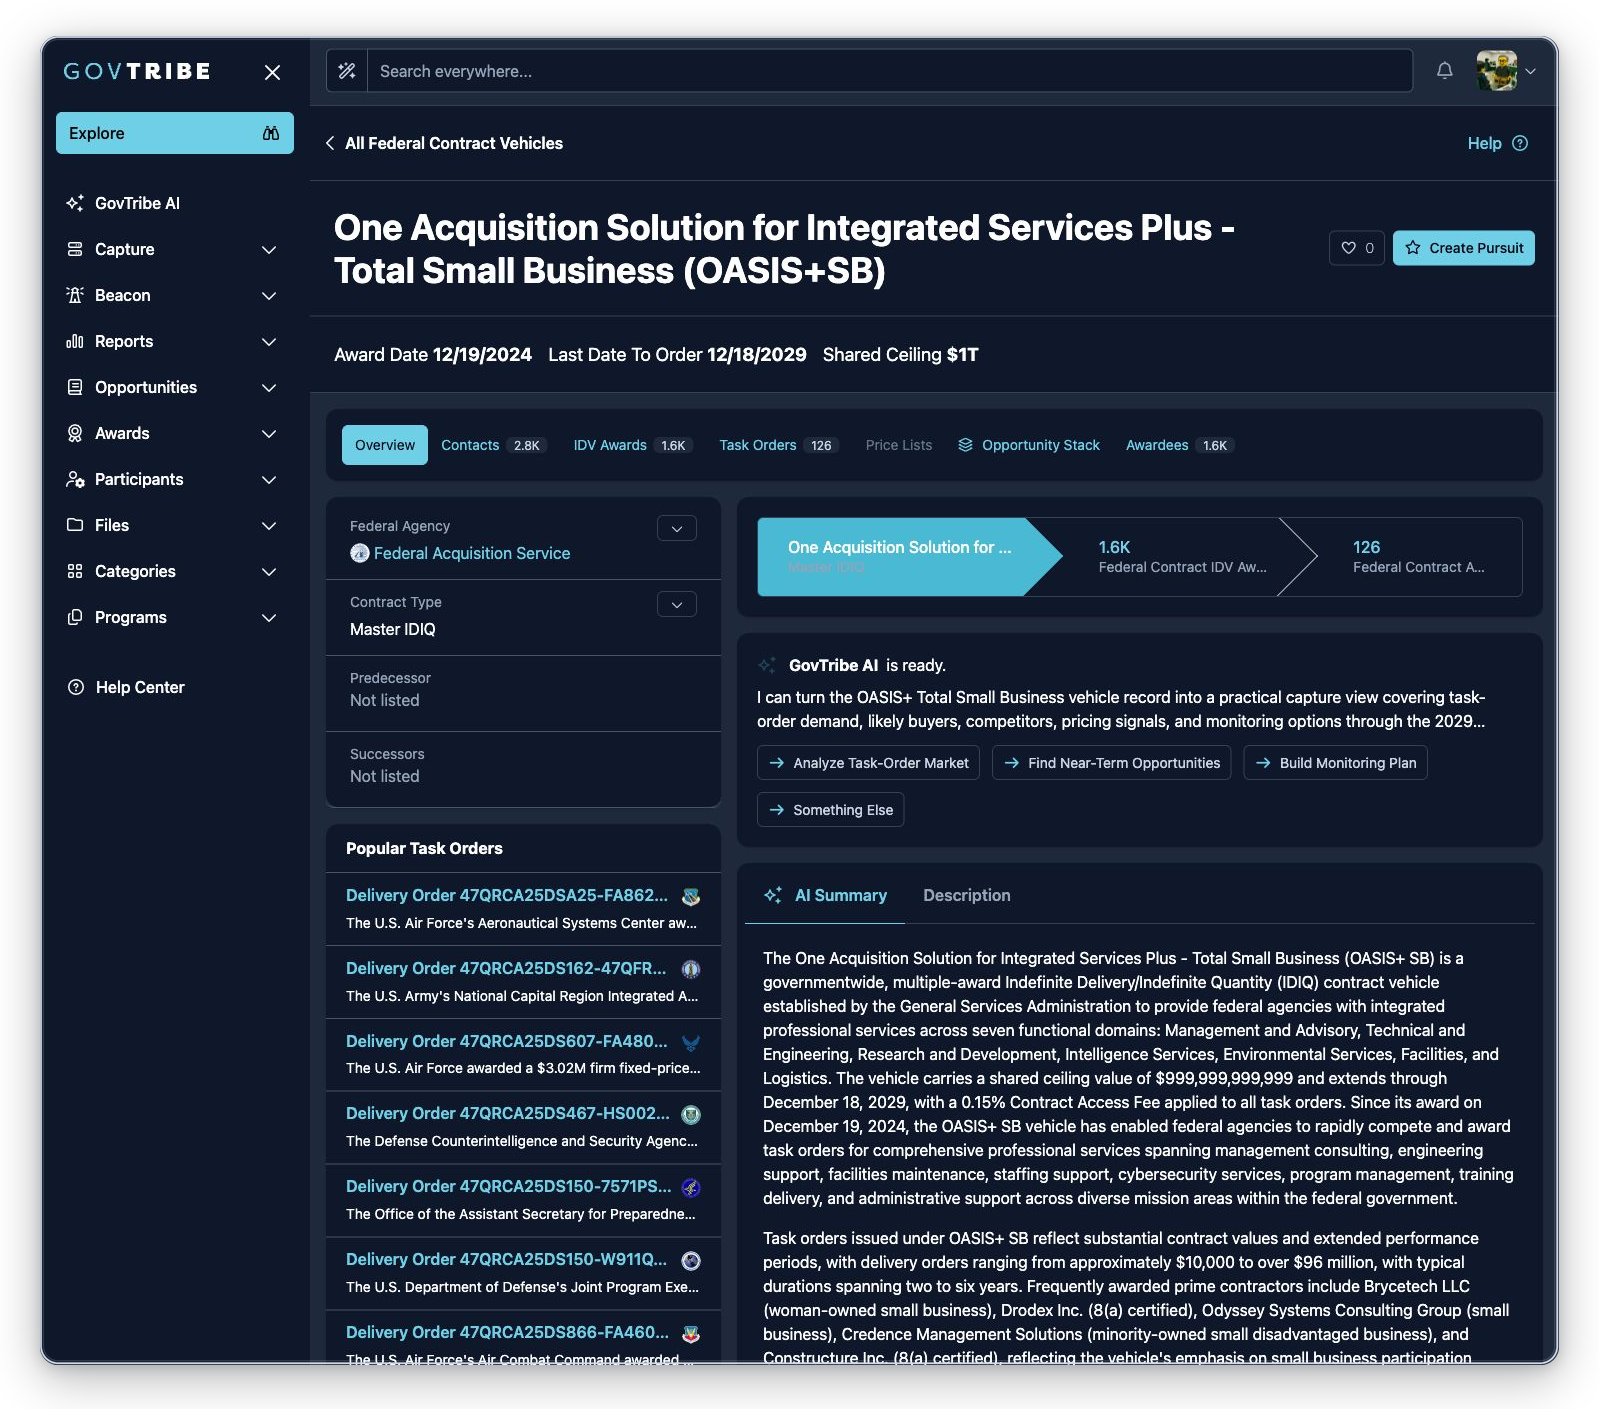Click the GovTribe logo

pos(137,71)
